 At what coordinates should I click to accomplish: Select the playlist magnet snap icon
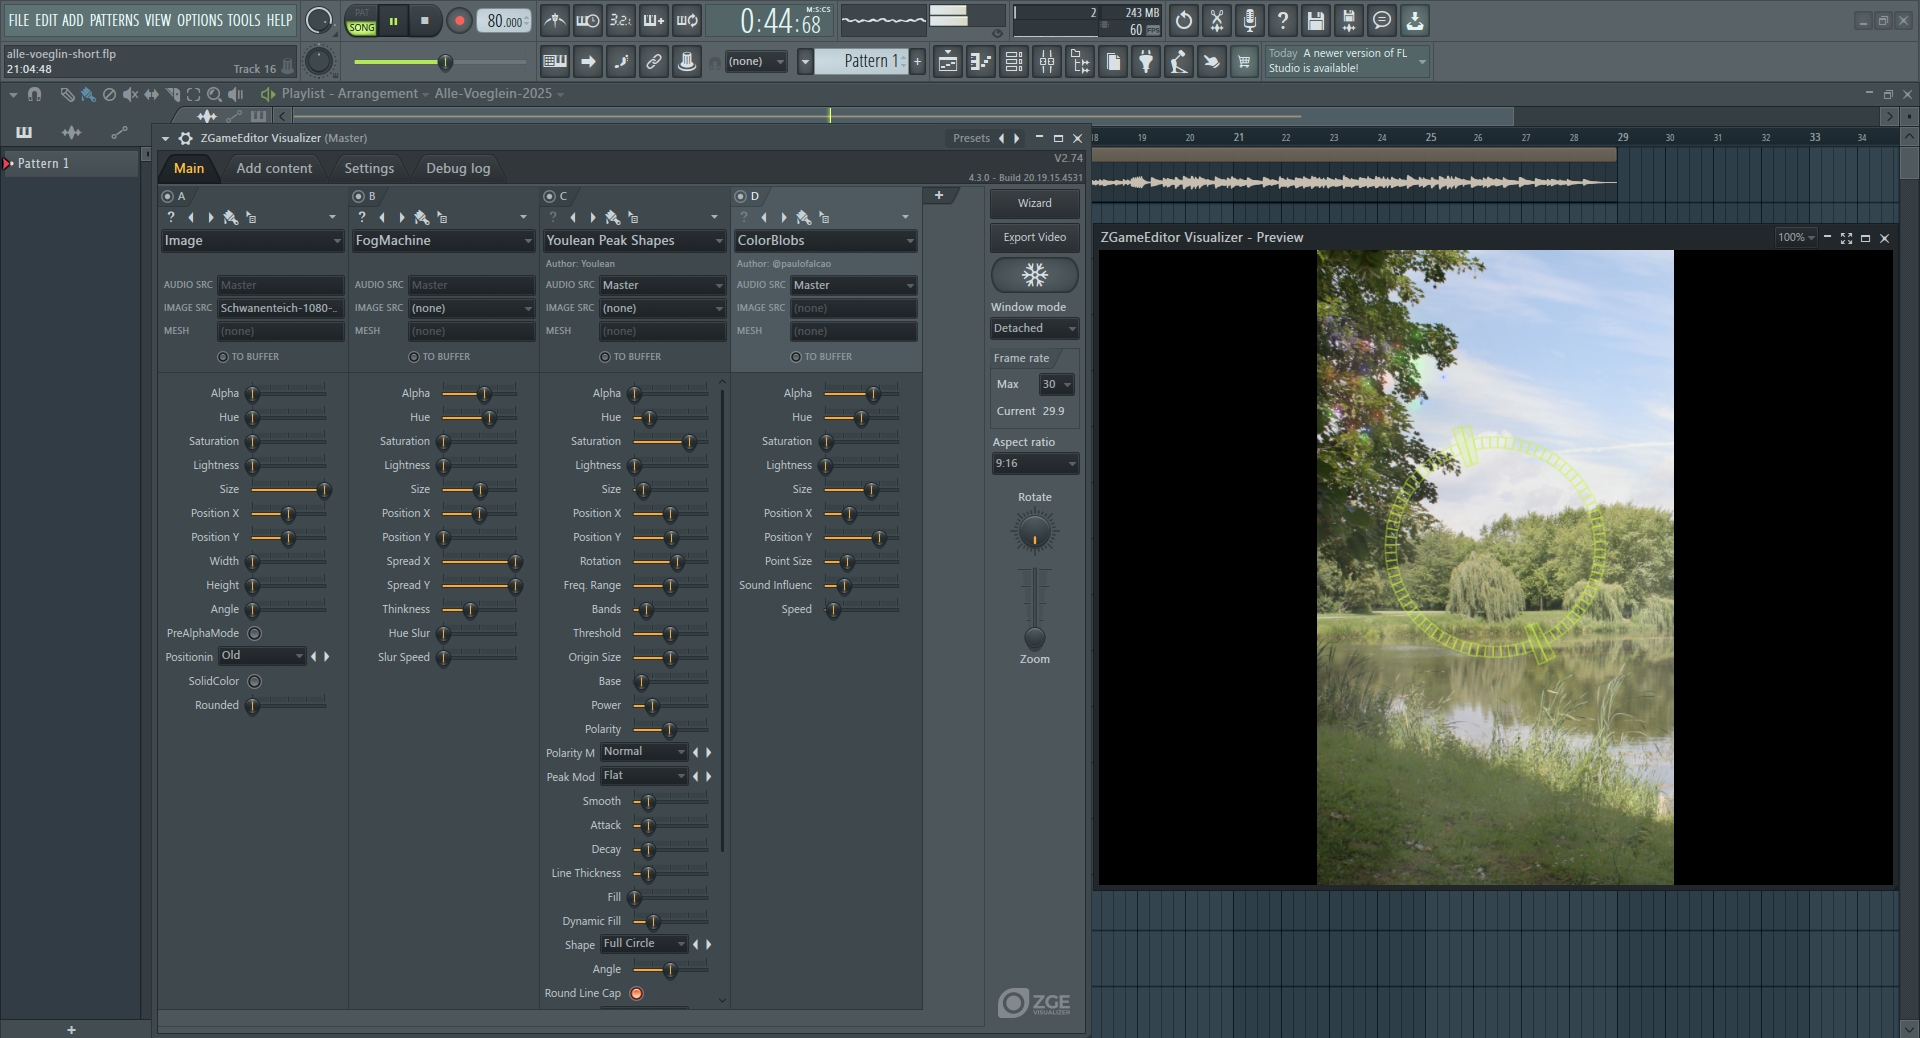(x=35, y=94)
